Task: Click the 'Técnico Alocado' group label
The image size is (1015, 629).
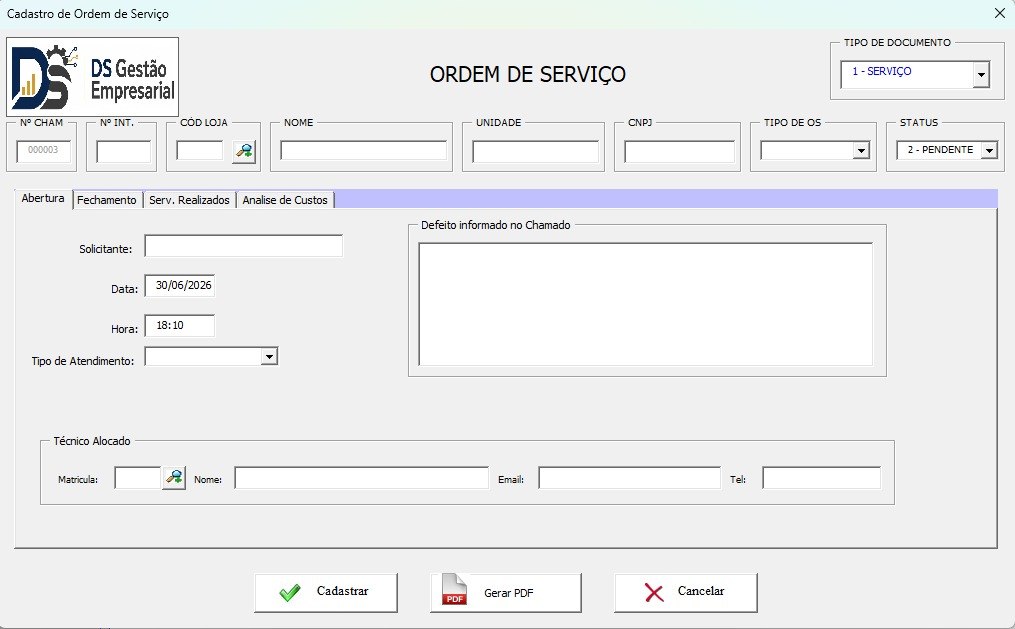Action: coord(92,441)
